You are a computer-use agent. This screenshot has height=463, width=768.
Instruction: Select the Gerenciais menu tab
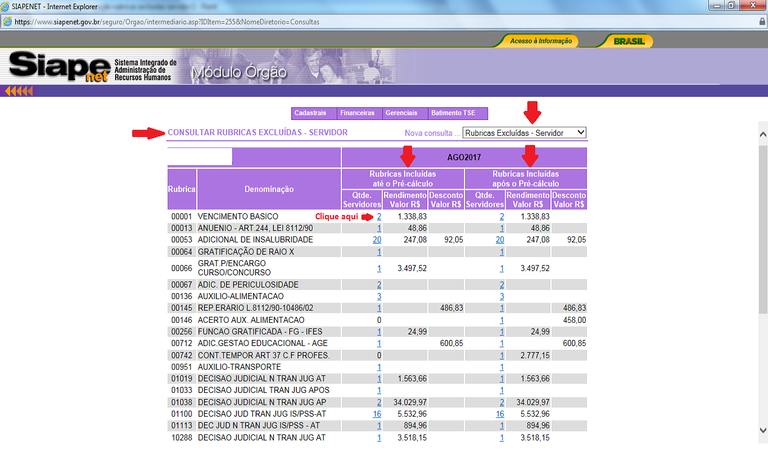[x=403, y=113]
